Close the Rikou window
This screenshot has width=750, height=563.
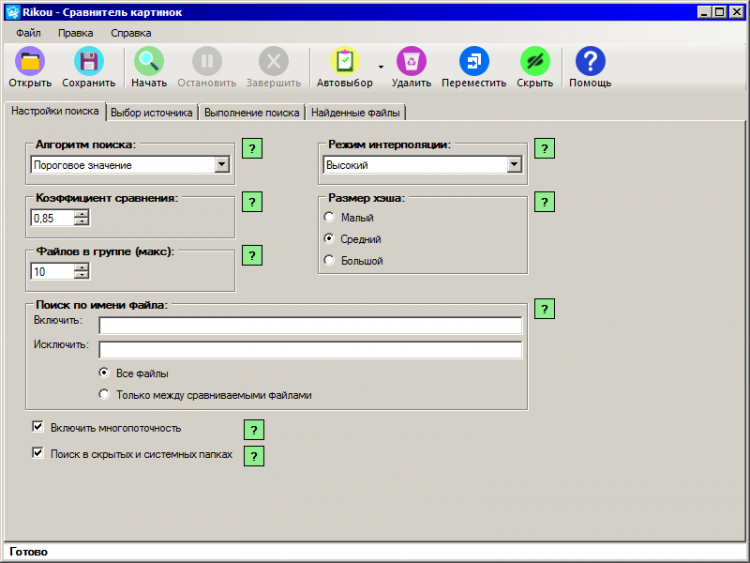737,12
